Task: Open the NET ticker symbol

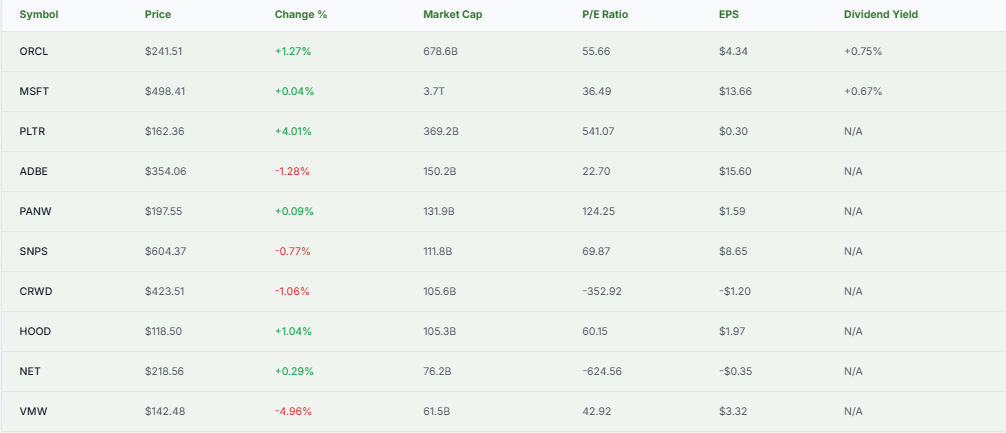Action: point(30,371)
